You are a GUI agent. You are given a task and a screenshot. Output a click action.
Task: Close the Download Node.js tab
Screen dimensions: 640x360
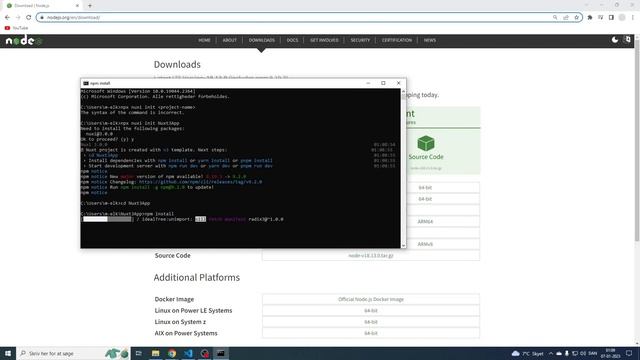tap(78, 6)
